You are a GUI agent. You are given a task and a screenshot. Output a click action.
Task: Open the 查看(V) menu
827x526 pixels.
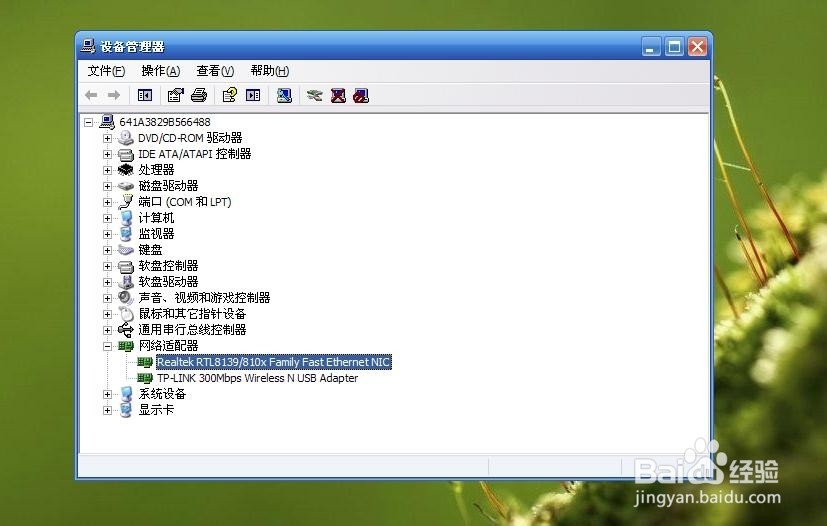click(215, 71)
